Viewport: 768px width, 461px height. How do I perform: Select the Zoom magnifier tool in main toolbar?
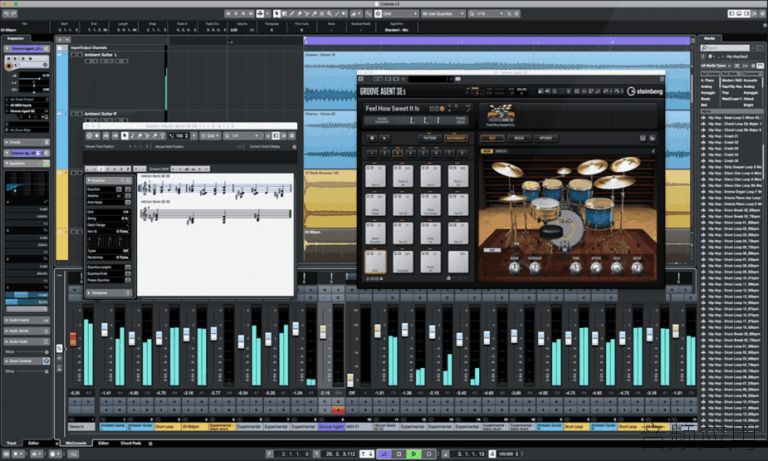click(329, 14)
